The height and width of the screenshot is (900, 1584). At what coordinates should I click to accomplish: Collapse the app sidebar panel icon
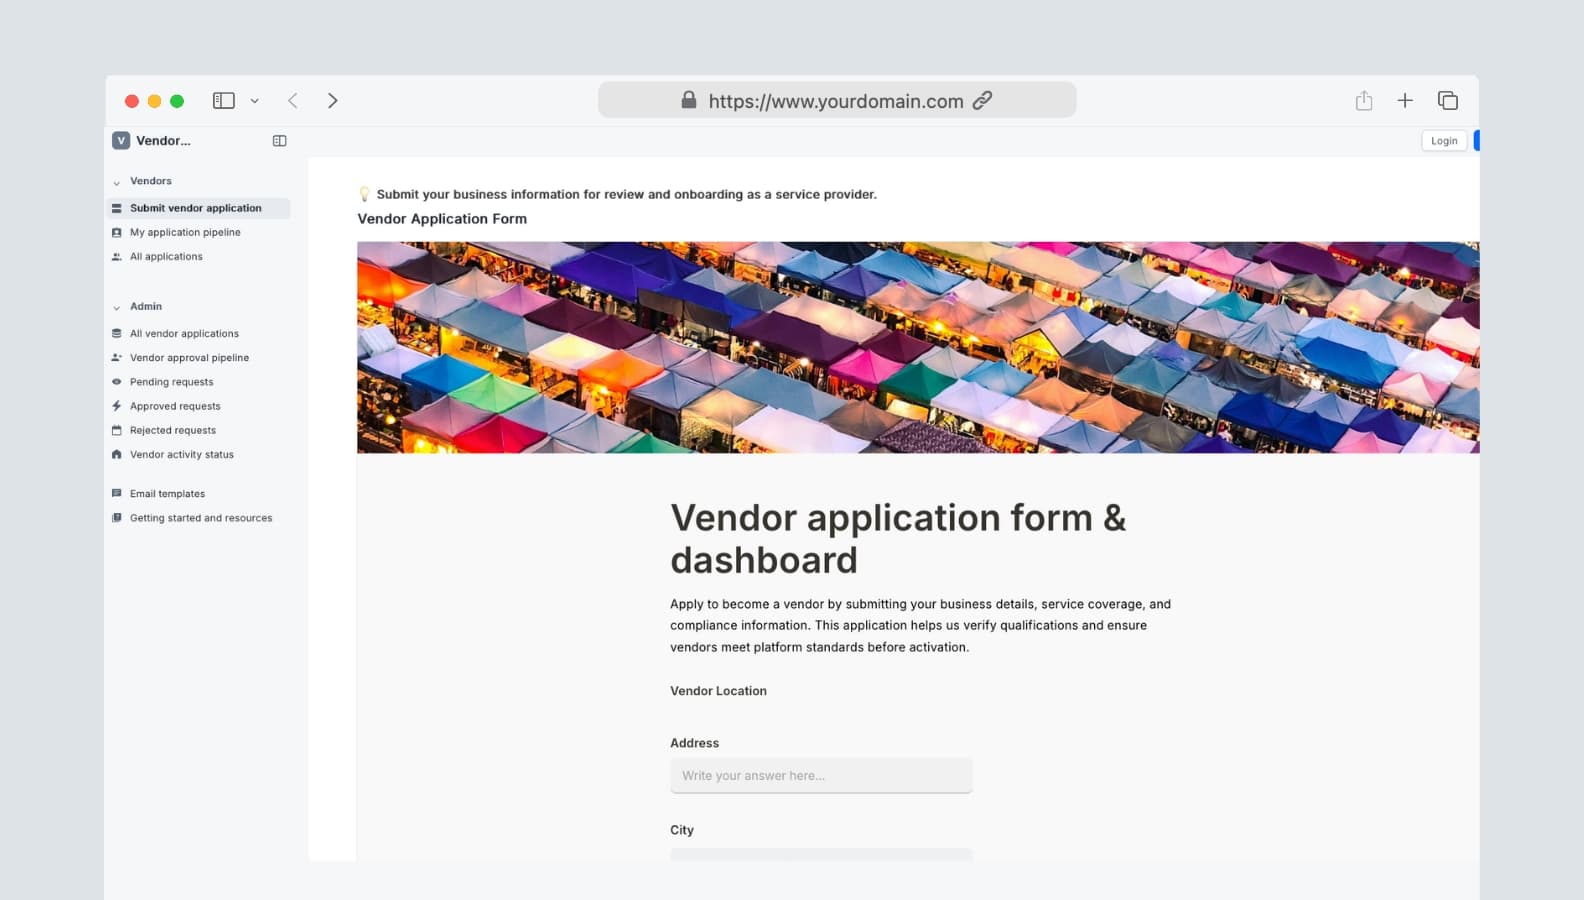tap(280, 141)
